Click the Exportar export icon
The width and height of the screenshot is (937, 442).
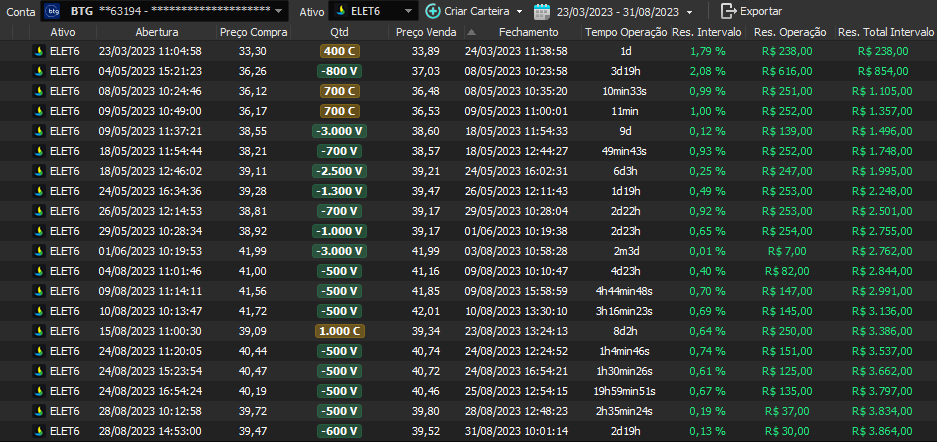pyautogui.click(x=727, y=11)
